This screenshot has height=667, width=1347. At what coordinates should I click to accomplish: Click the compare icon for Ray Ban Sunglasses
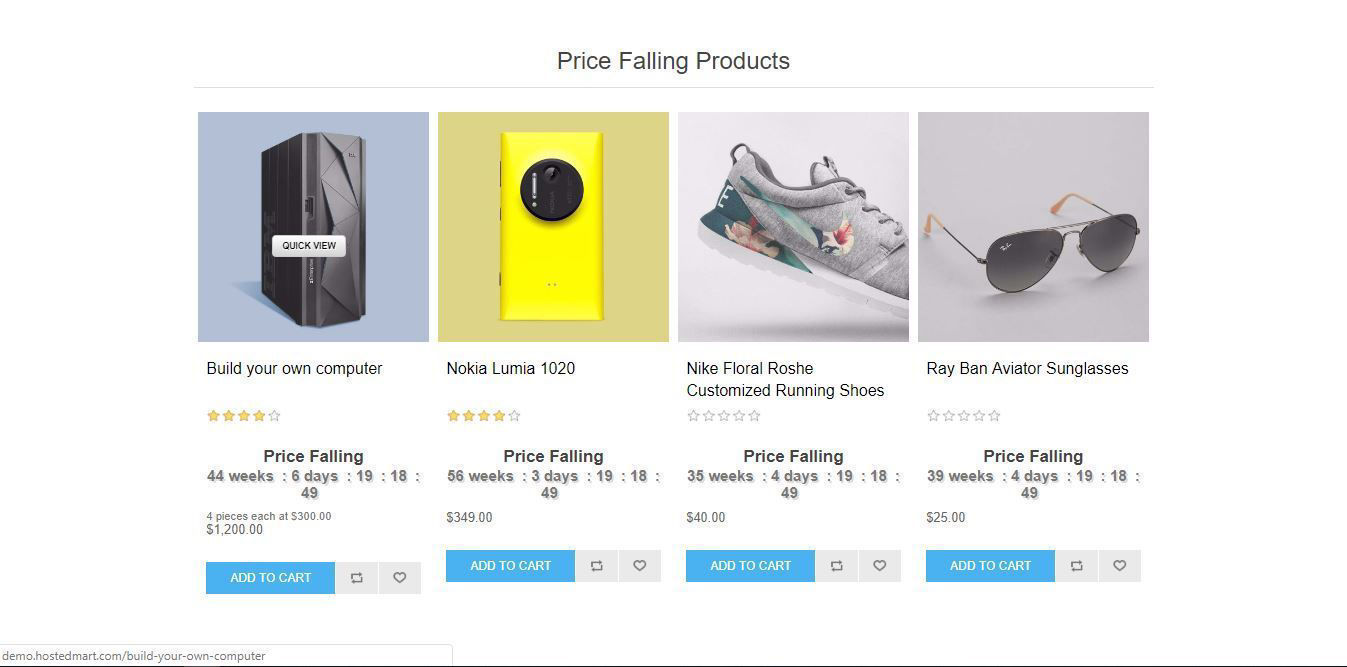[x=1077, y=565]
